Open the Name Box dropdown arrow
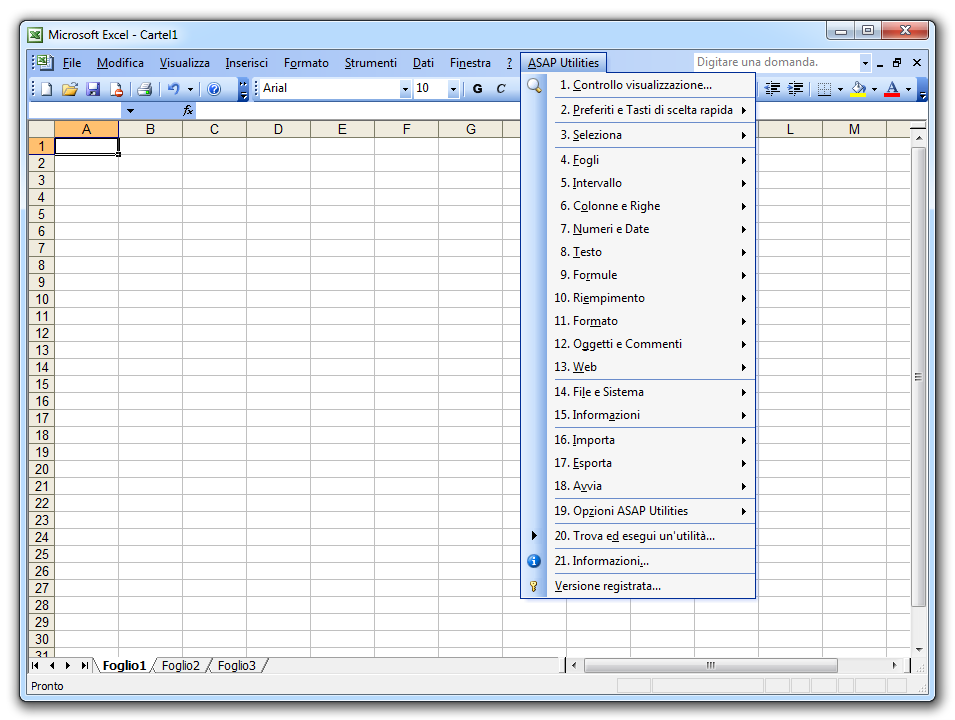 tap(130, 111)
